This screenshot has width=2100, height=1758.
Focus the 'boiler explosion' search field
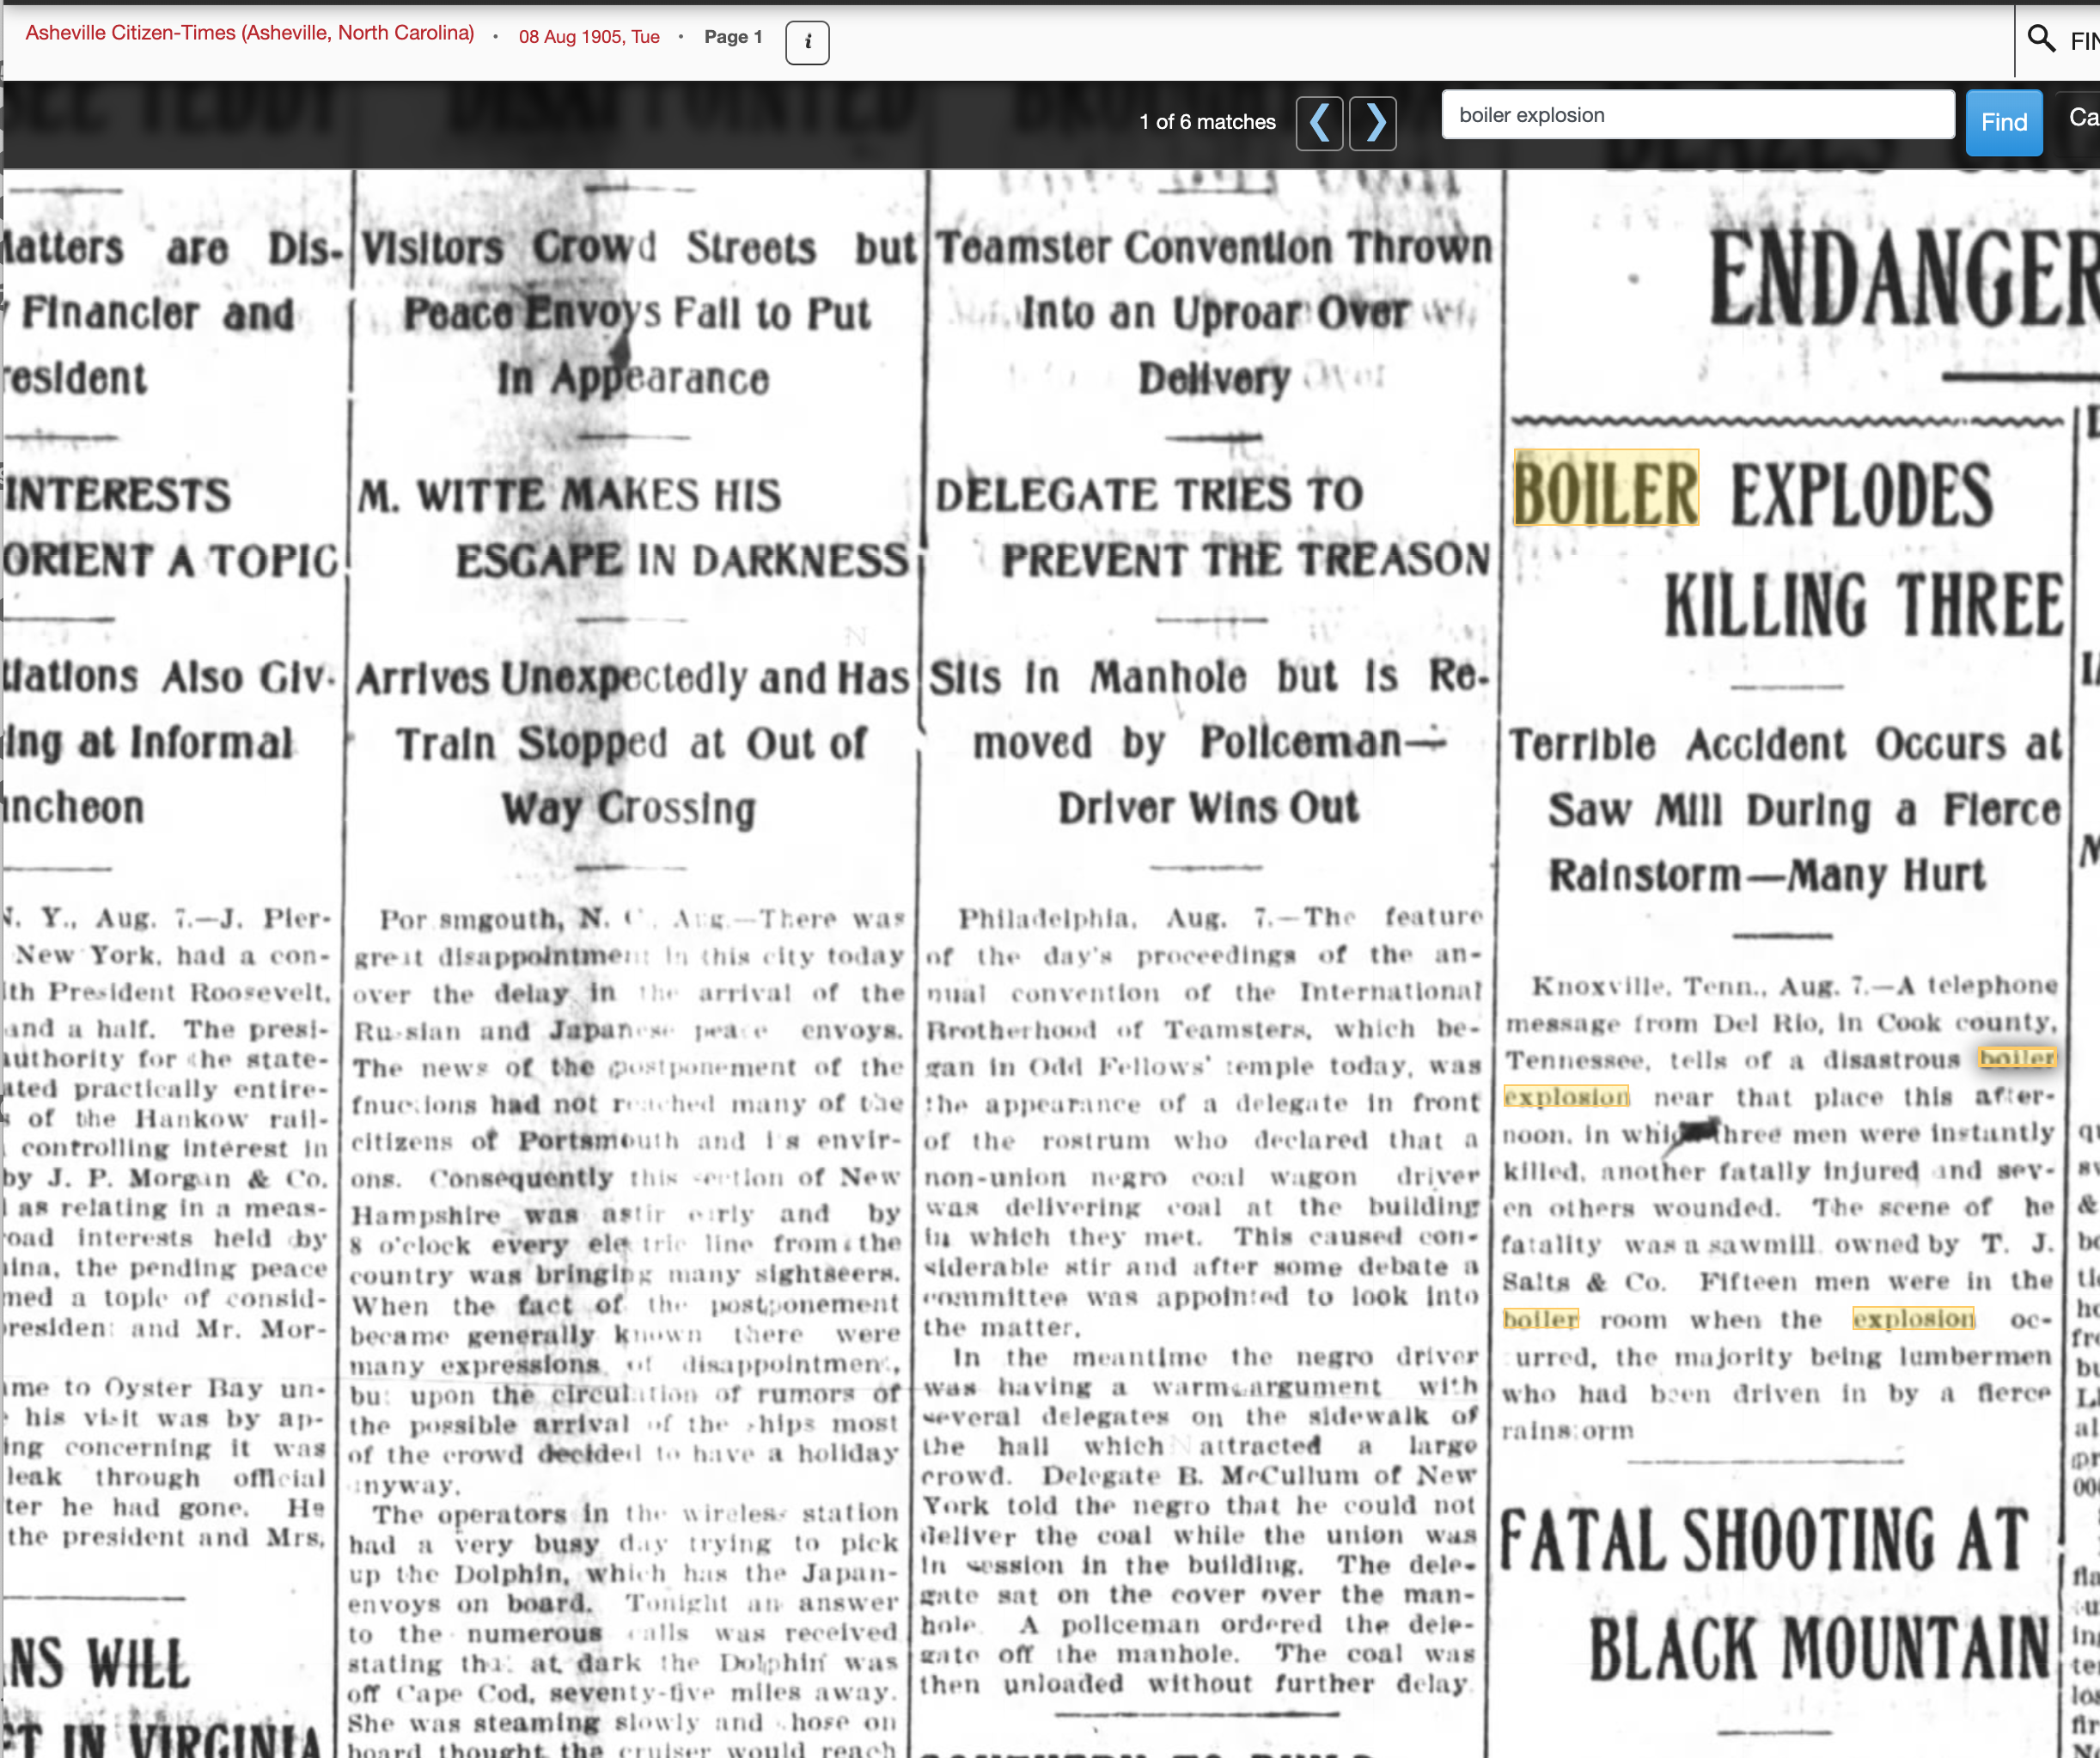point(1697,115)
